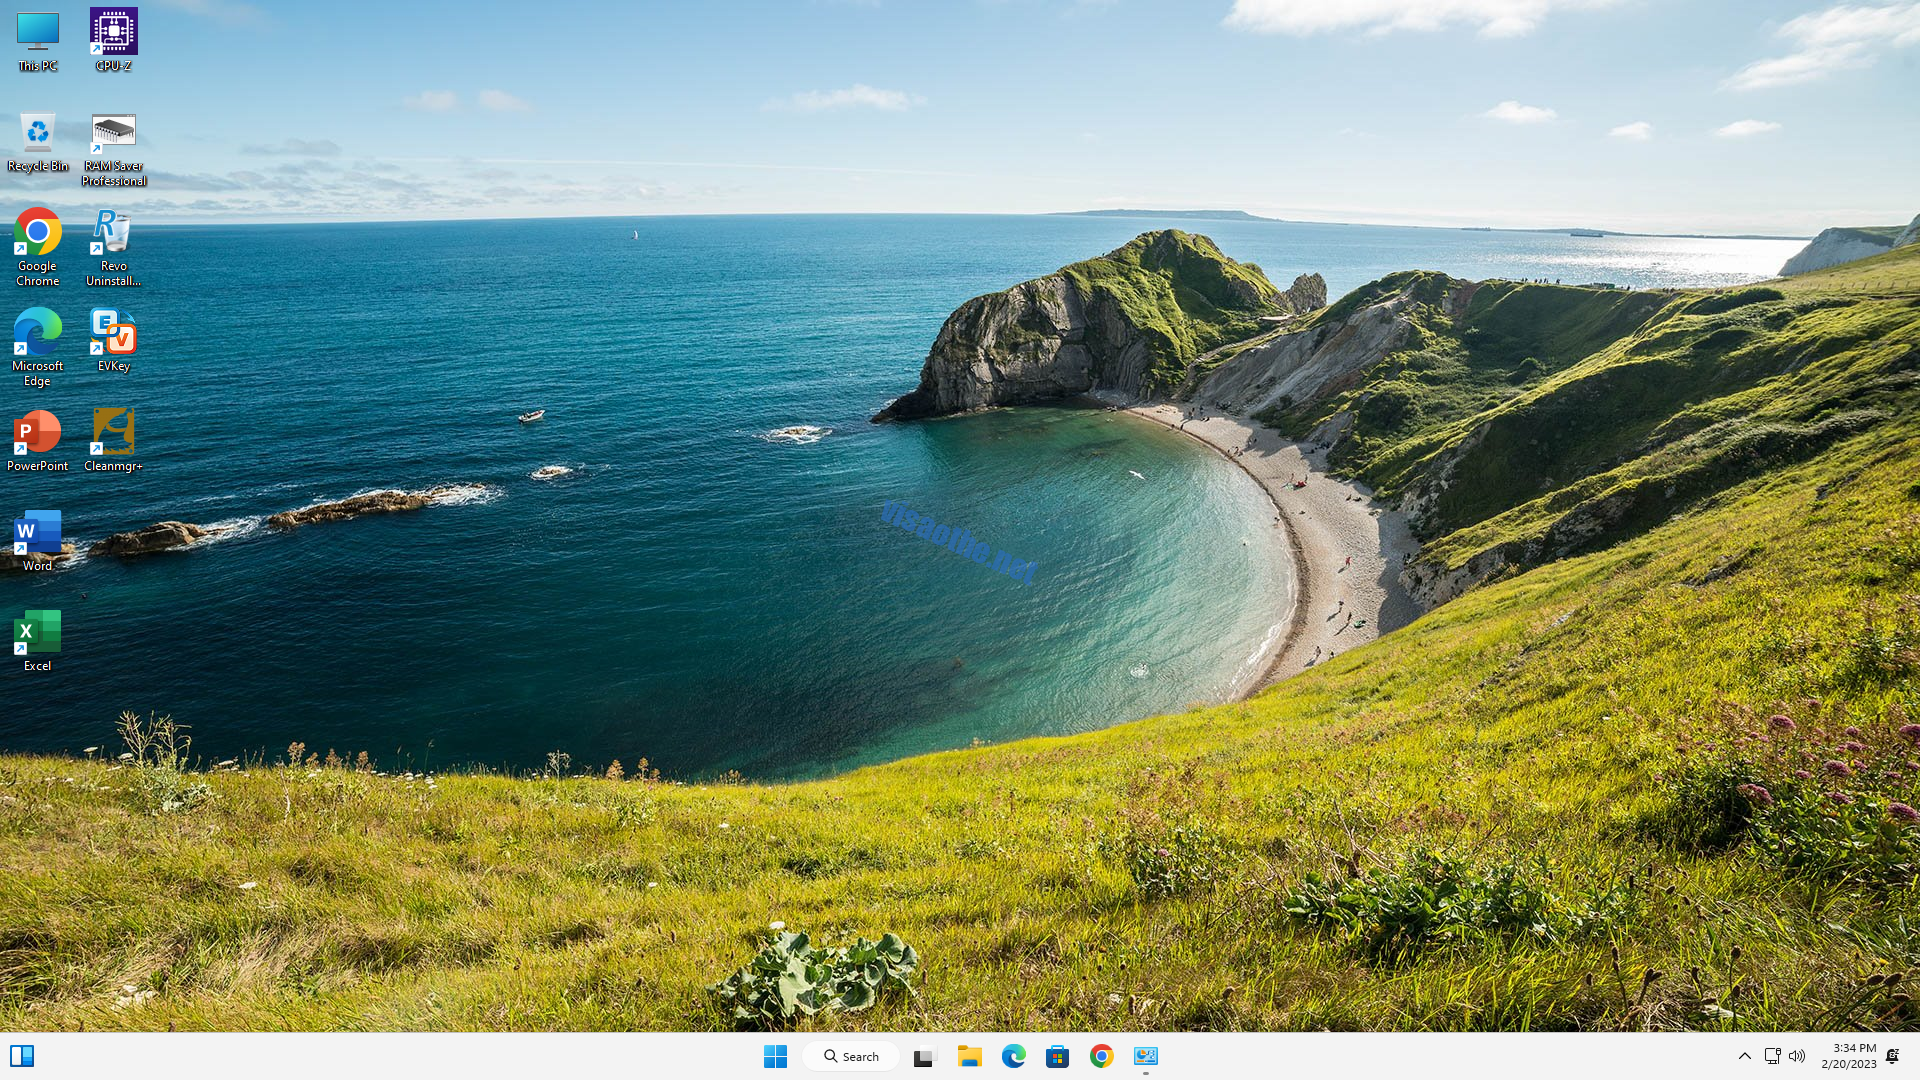Switch to the running Control Panel taskbar app
The image size is (1920, 1080).
click(1146, 1056)
